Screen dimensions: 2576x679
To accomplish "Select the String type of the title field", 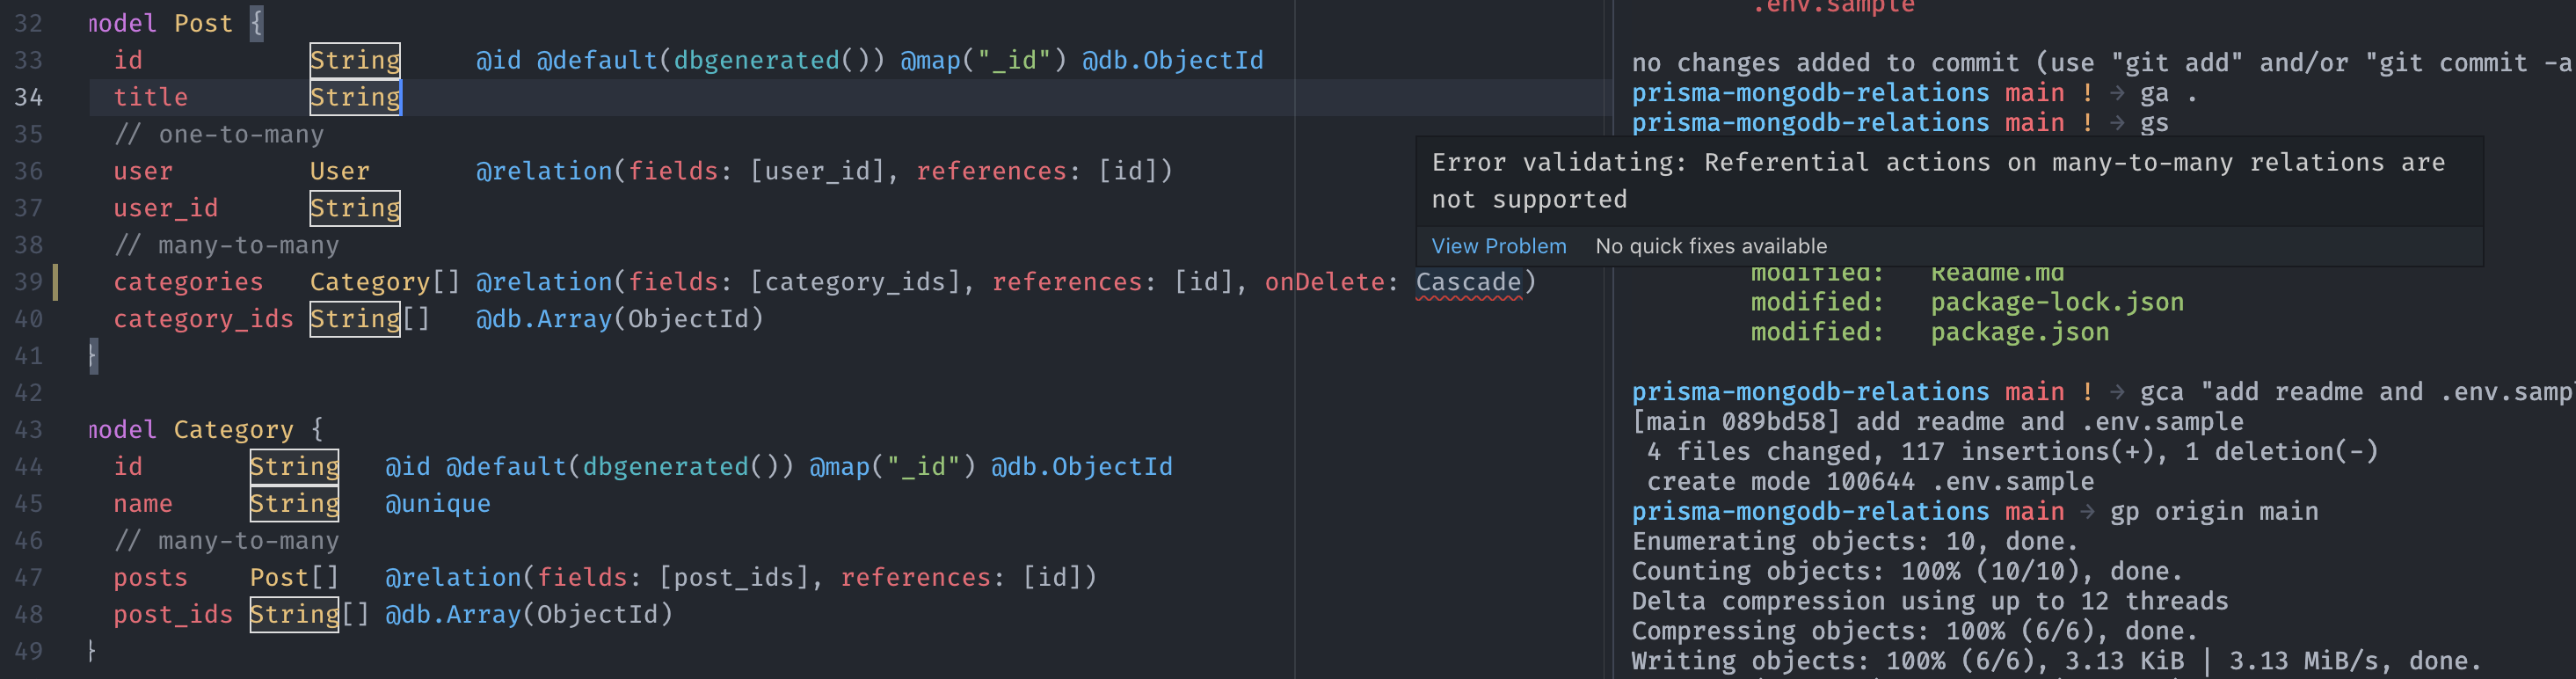I will pos(355,97).
